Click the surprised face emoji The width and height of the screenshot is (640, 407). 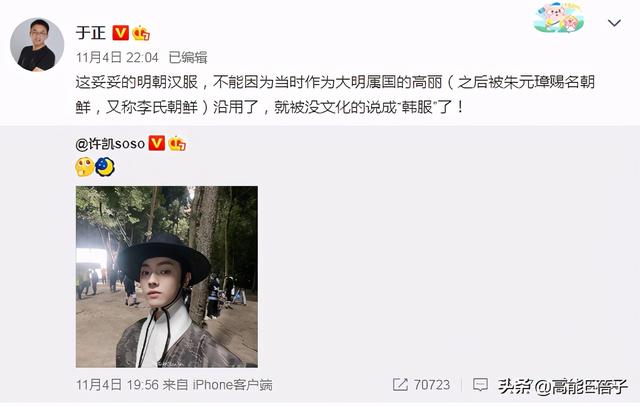(x=84, y=167)
